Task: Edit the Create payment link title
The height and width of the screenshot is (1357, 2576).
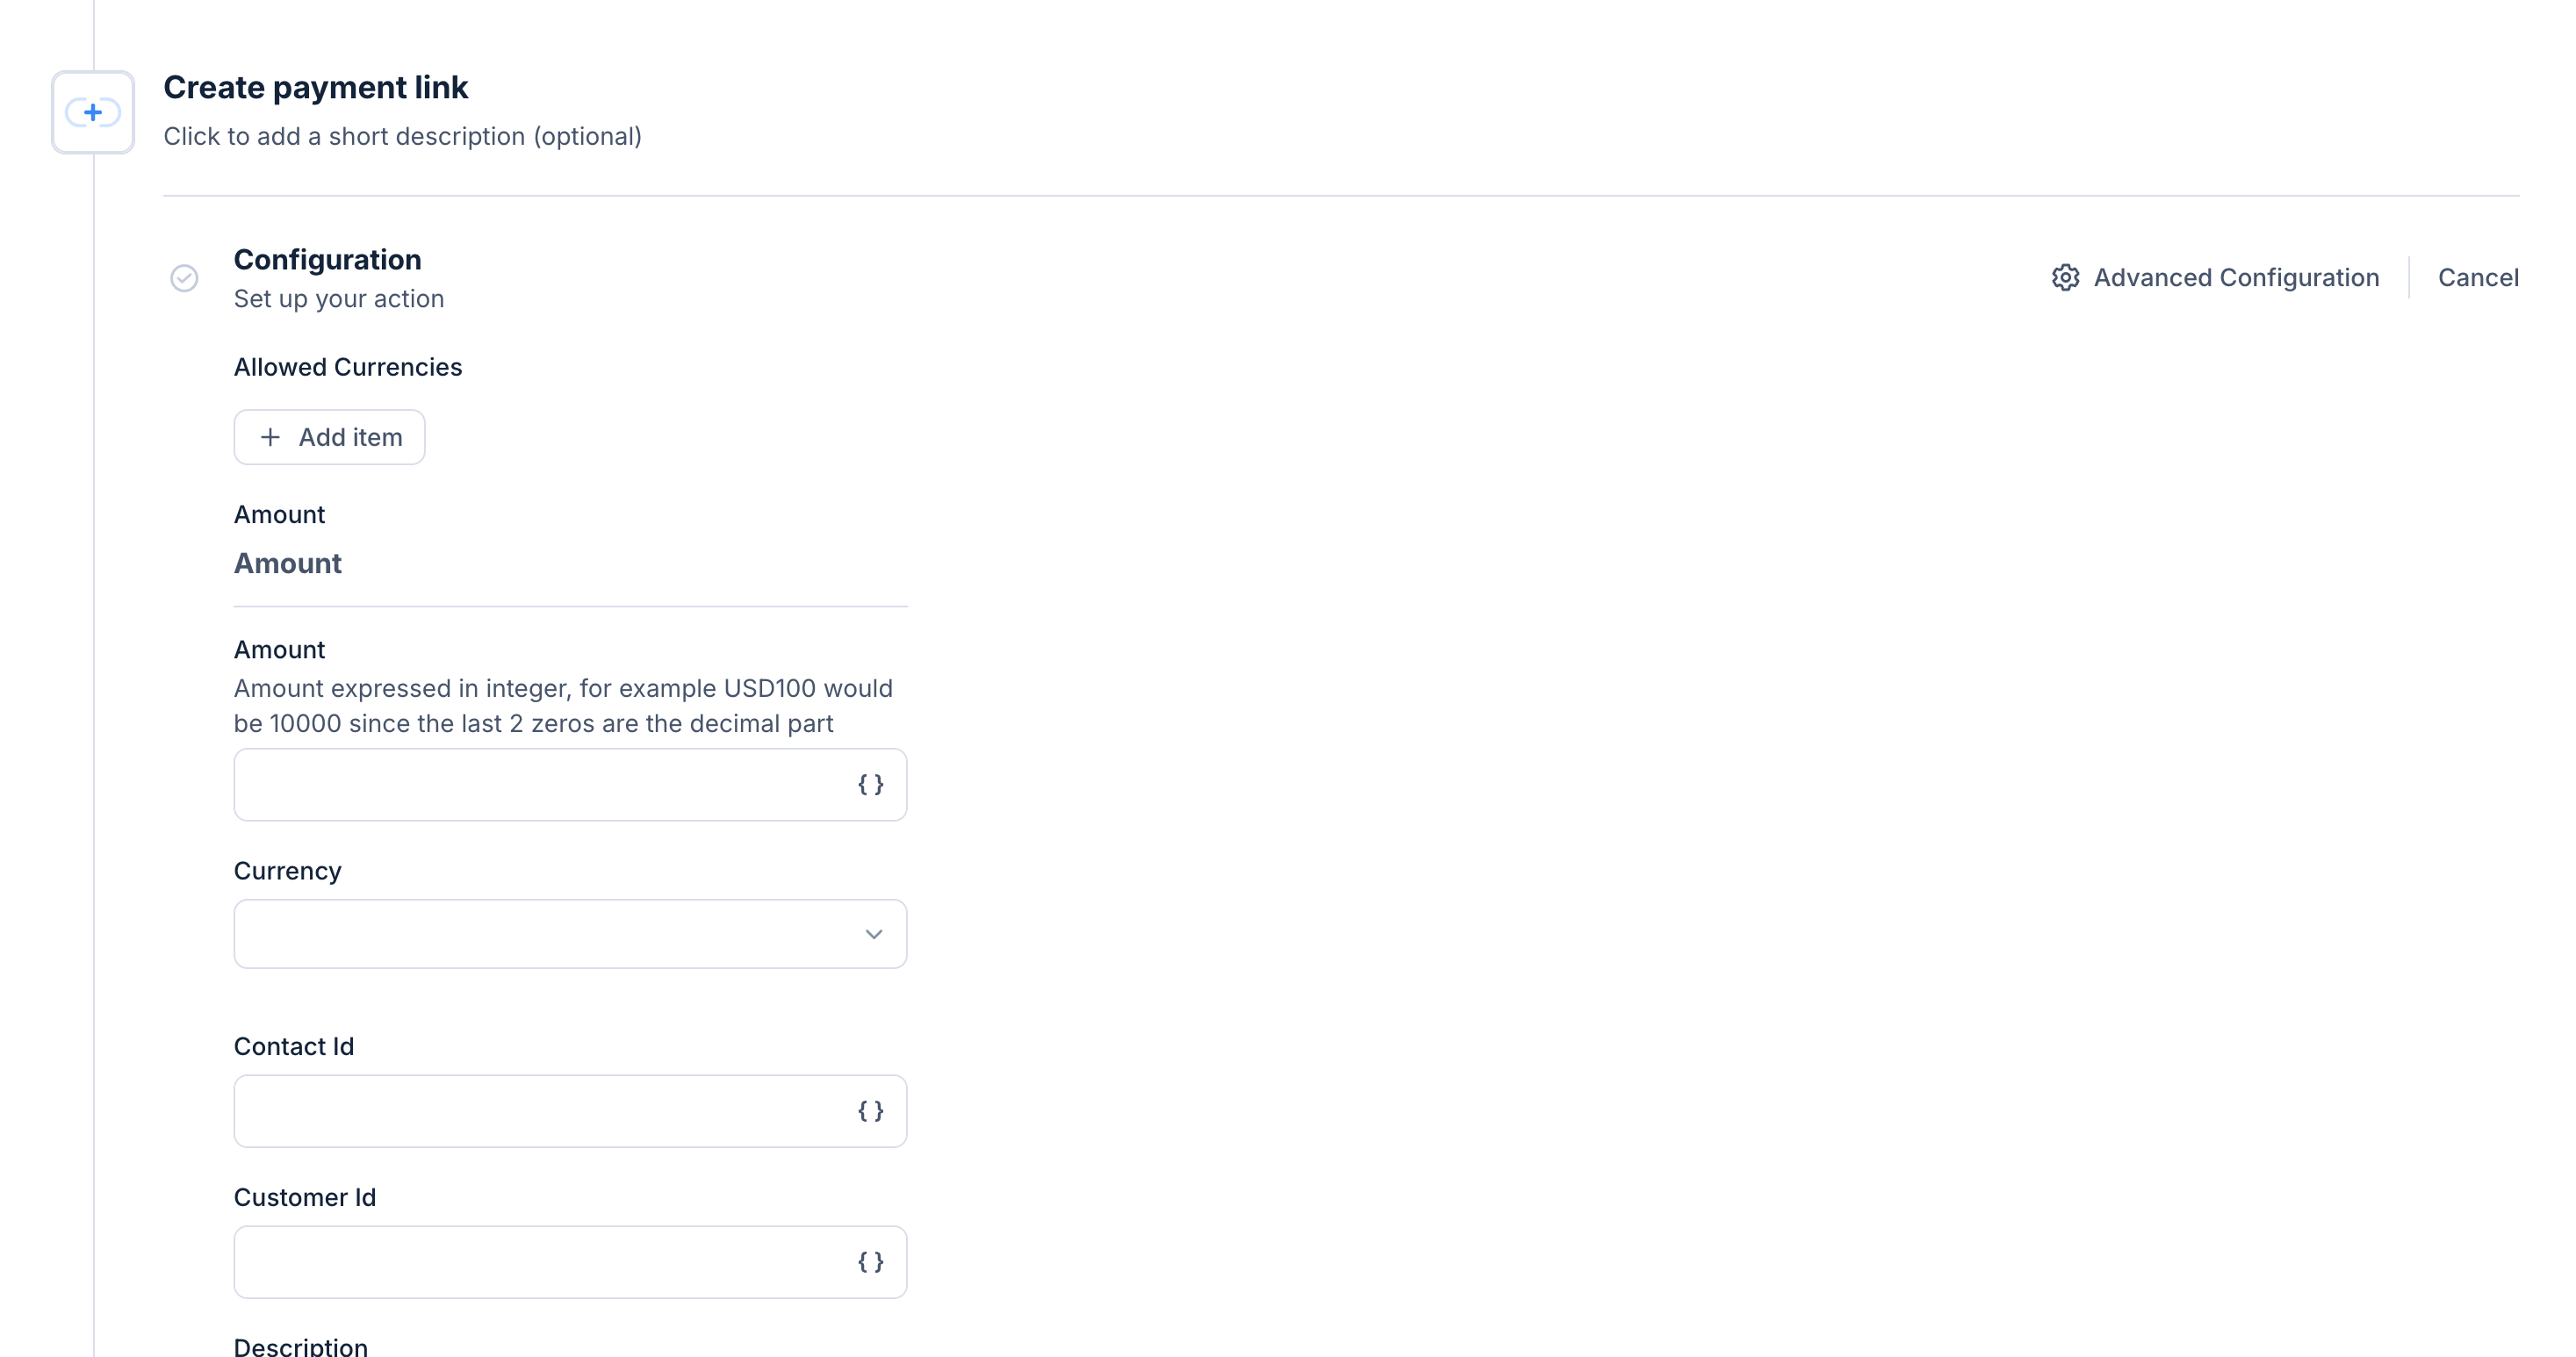Action: (x=315, y=88)
